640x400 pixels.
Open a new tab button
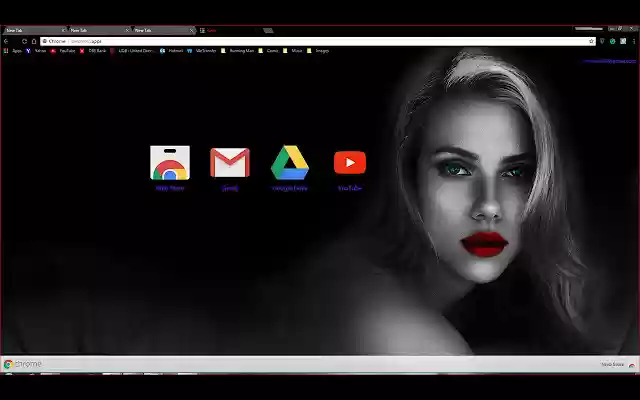click(268, 31)
